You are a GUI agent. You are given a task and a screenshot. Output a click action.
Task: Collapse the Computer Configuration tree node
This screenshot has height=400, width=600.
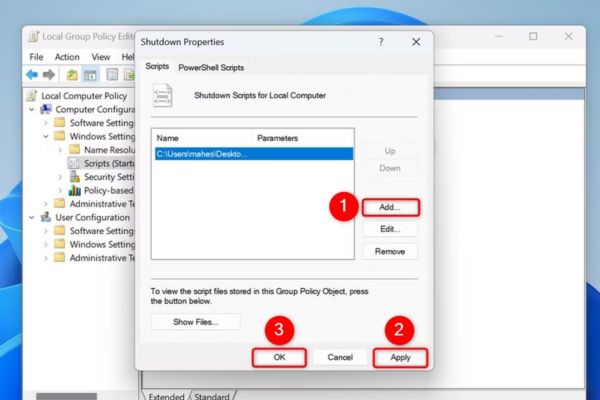[33, 109]
